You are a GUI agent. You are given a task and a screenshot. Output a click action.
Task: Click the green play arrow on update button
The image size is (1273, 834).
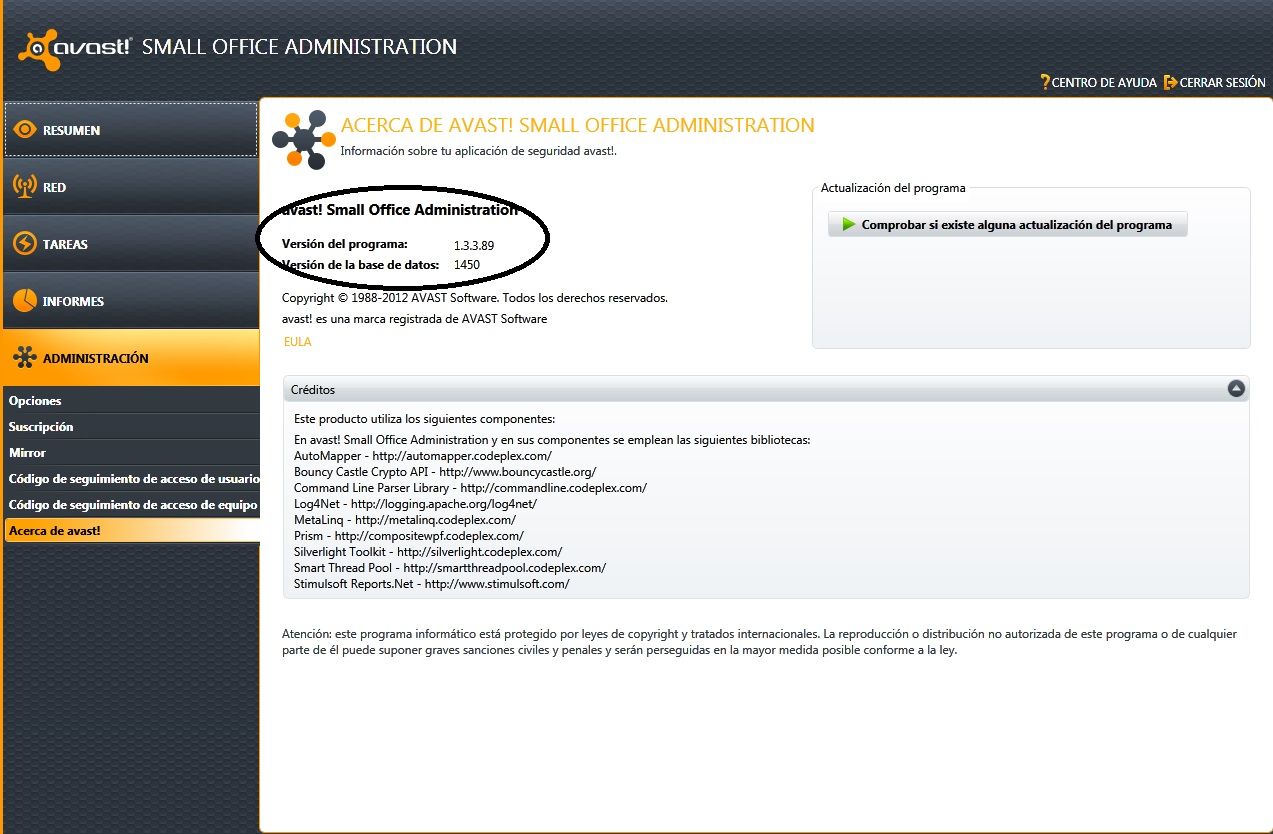click(849, 225)
